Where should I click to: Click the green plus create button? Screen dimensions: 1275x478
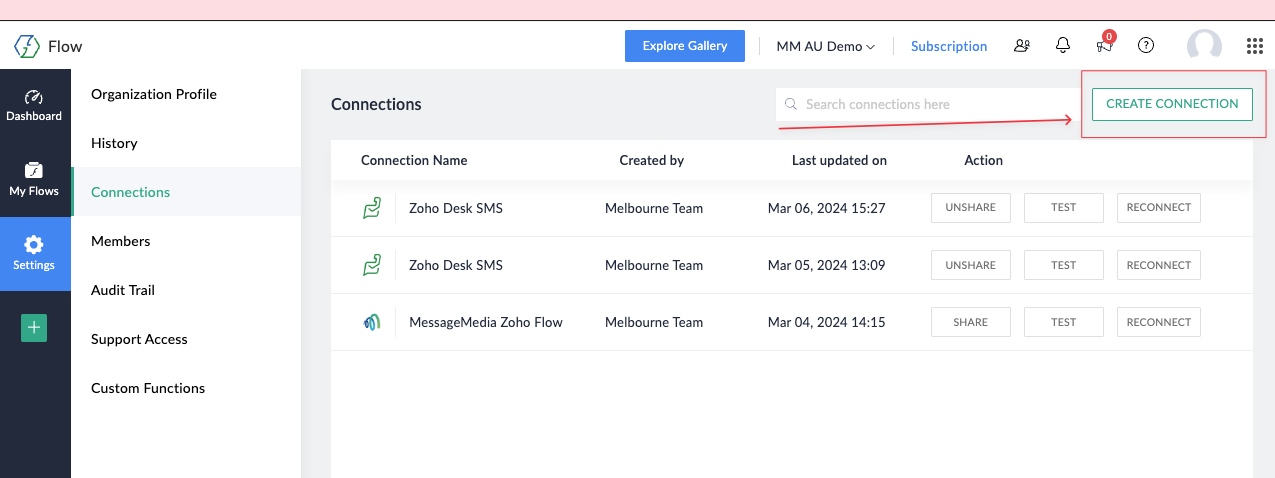(34, 327)
